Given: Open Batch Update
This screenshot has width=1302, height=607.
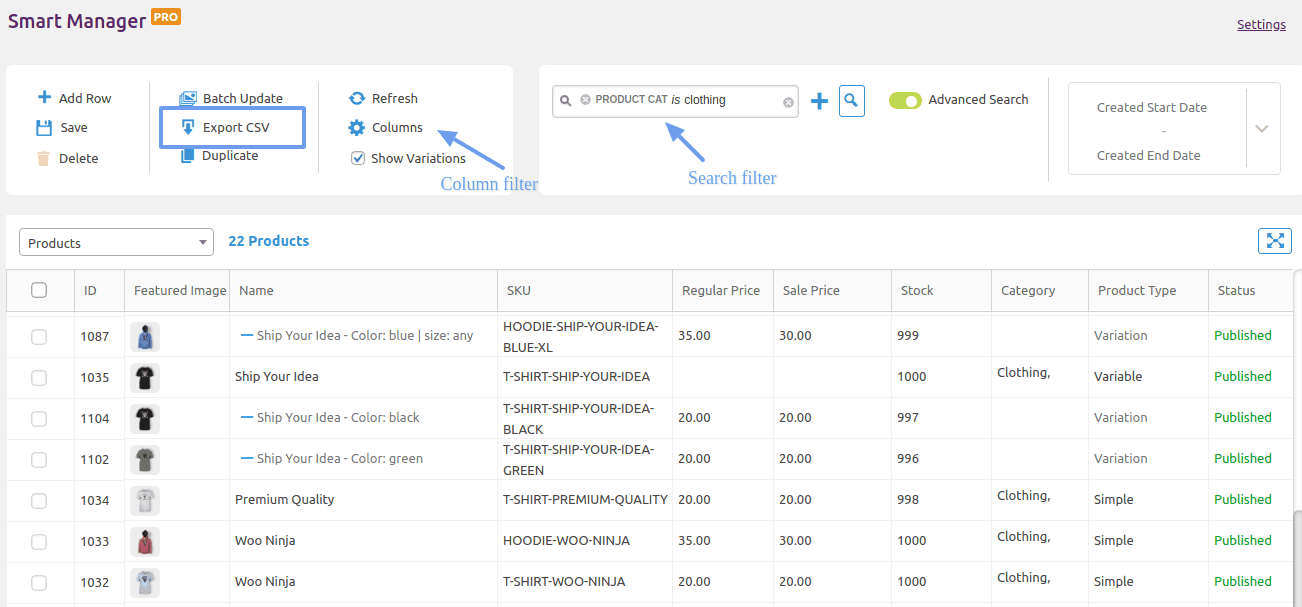Looking at the screenshot, I should point(231,98).
